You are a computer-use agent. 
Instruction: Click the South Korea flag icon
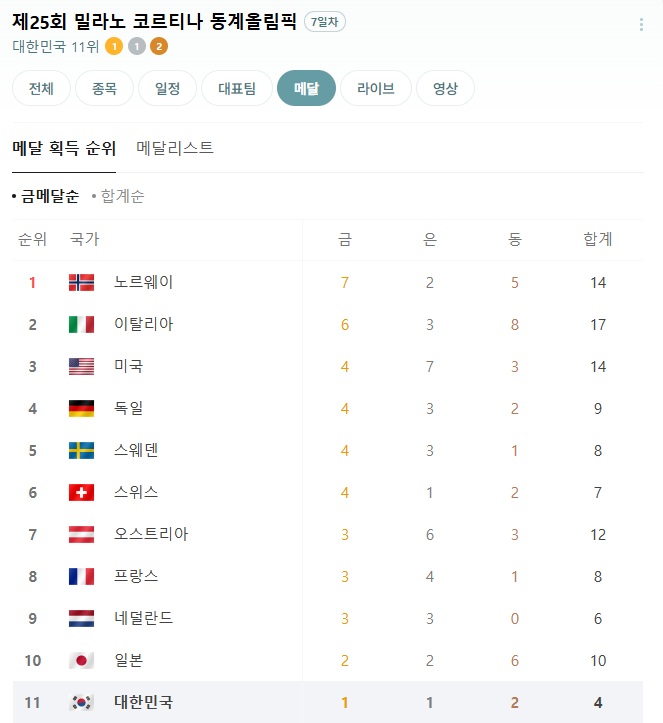(x=81, y=702)
